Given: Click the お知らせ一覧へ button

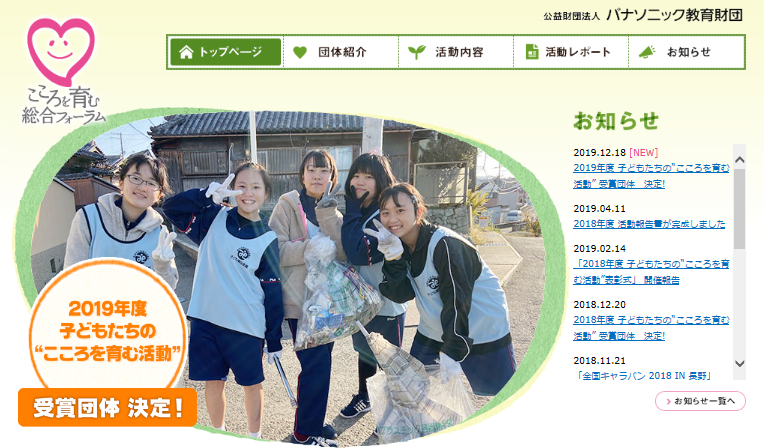Looking at the screenshot, I should [x=700, y=401].
